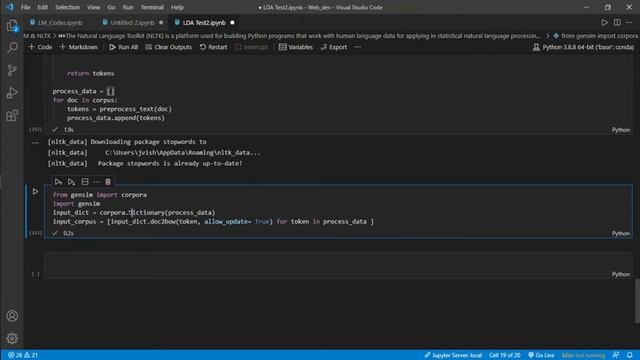Open the output cell ellipsis menu
640x360 pixels.
[36, 142]
